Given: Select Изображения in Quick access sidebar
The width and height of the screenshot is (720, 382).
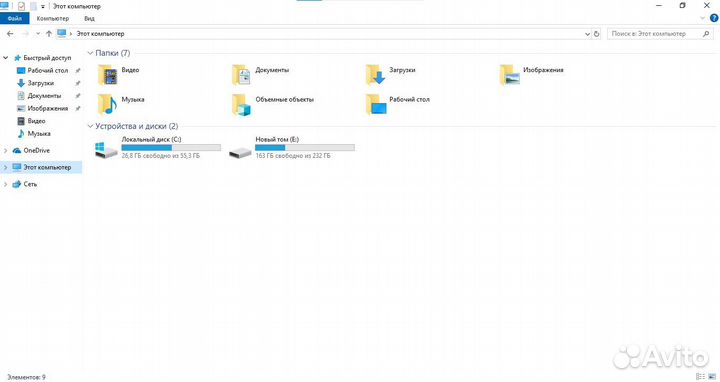Looking at the screenshot, I should pos(42,108).
